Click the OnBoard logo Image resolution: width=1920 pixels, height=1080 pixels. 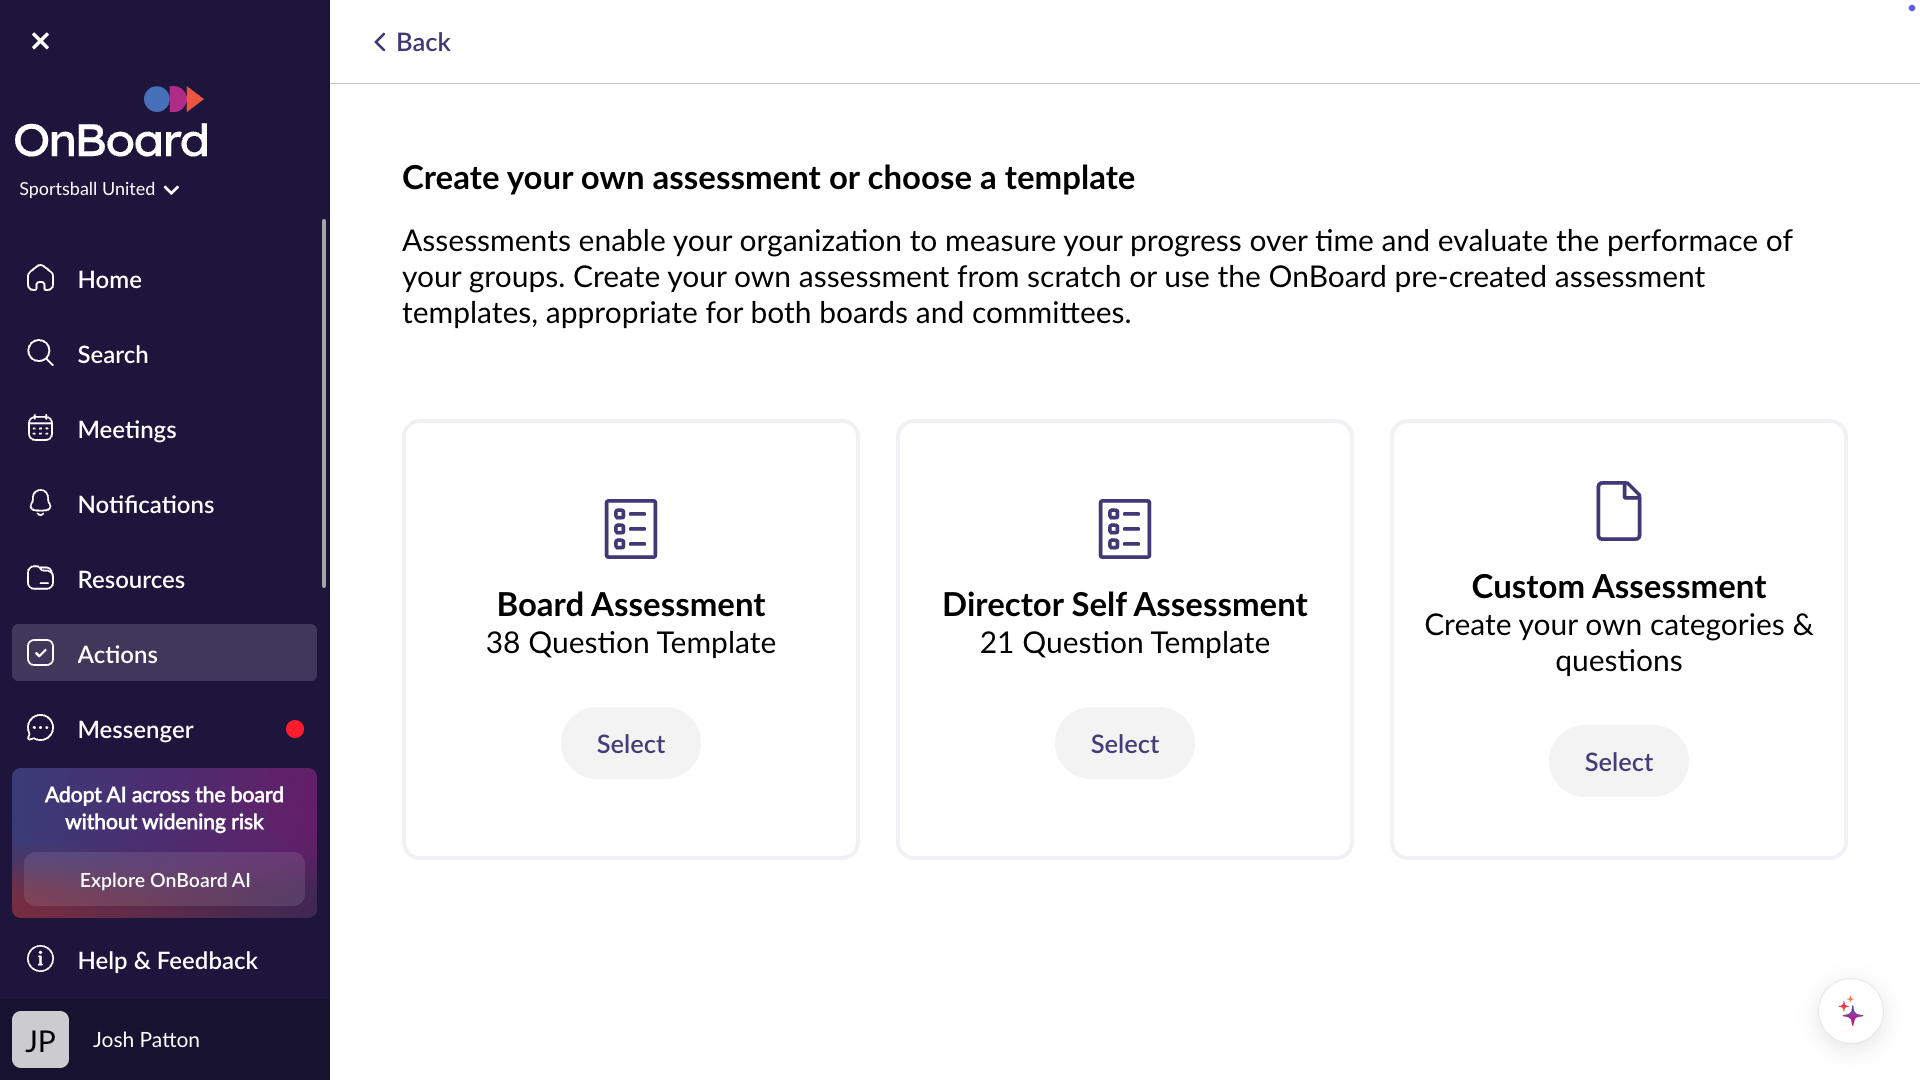[x=111, y=122]
